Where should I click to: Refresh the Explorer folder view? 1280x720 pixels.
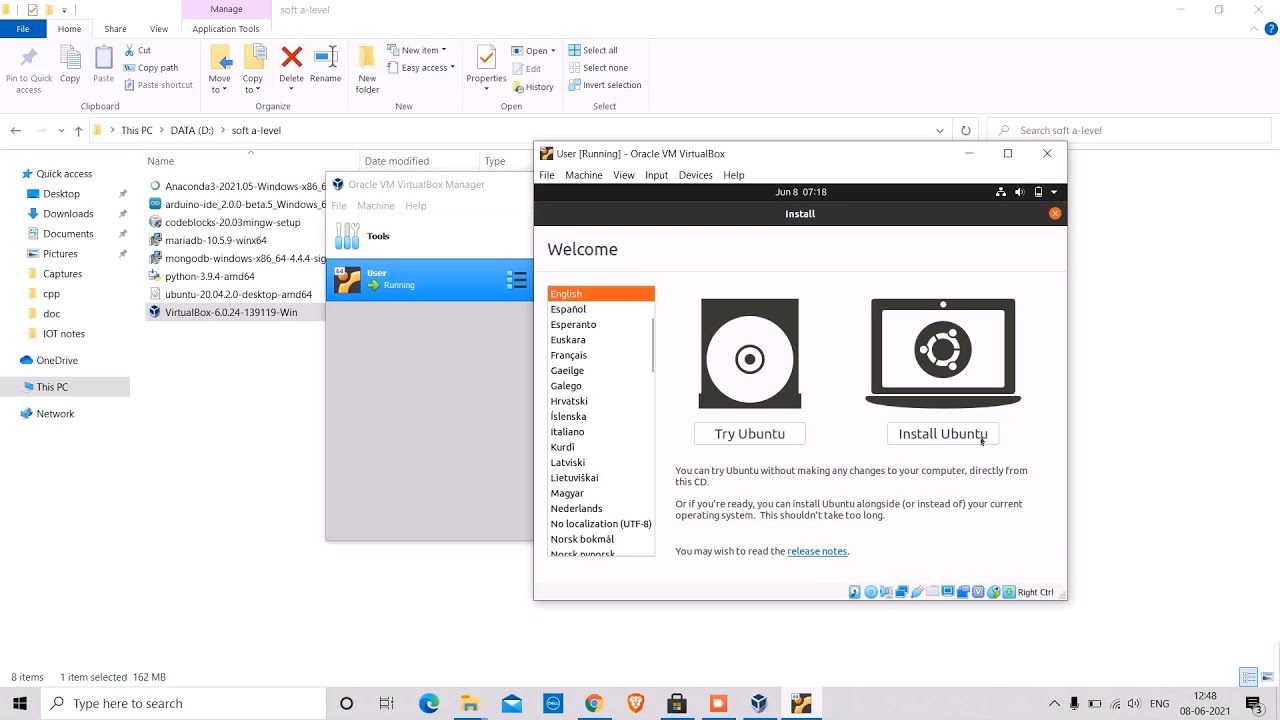point(965,130)
